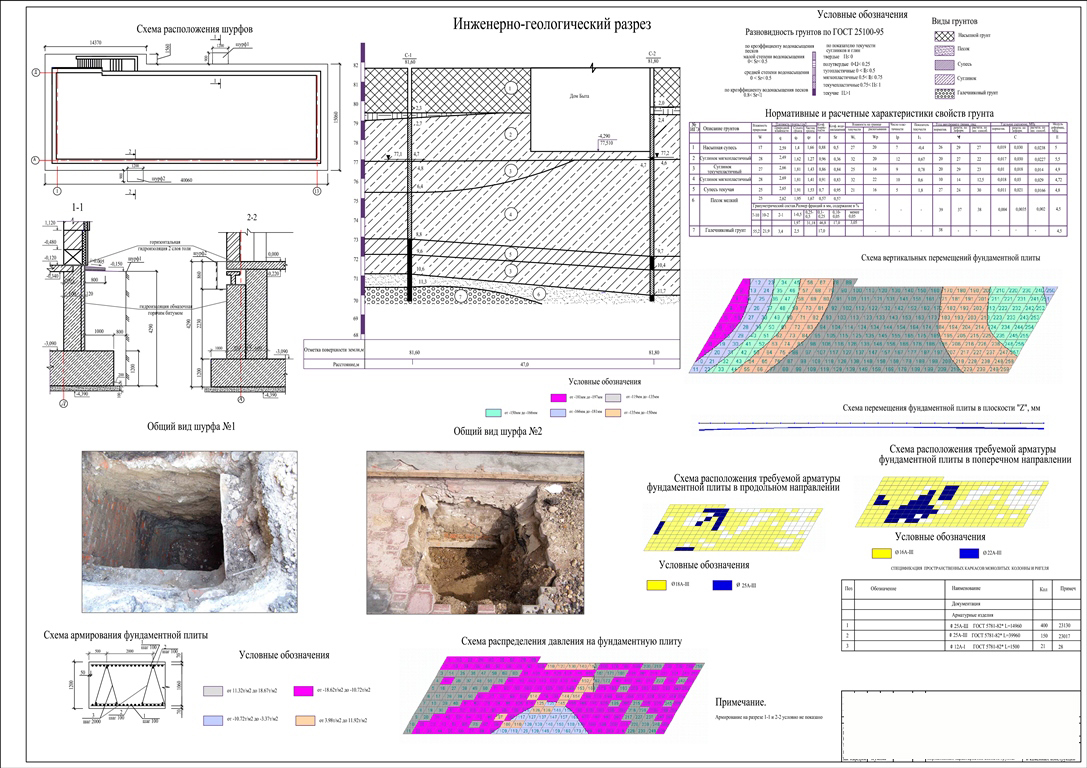Click the colored vertical displacement plate diagram
The width and height of the screenshot is (1087, 768).
point(874,326)
